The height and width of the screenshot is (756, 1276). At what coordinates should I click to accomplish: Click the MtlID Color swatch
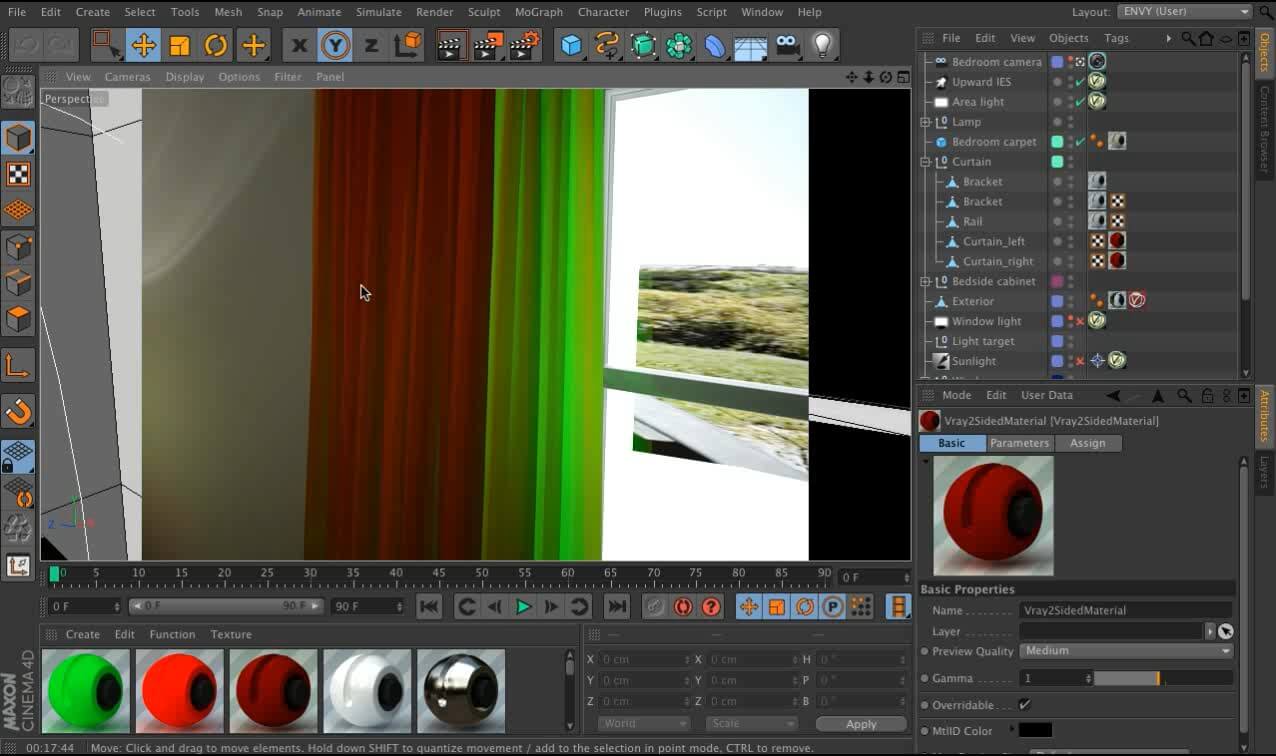coord(1035,731)
